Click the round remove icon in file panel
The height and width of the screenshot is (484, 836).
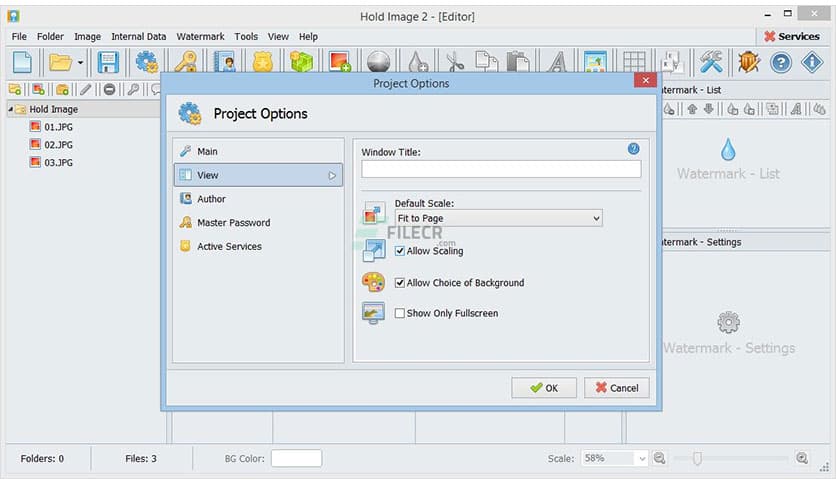pos(109,90)
